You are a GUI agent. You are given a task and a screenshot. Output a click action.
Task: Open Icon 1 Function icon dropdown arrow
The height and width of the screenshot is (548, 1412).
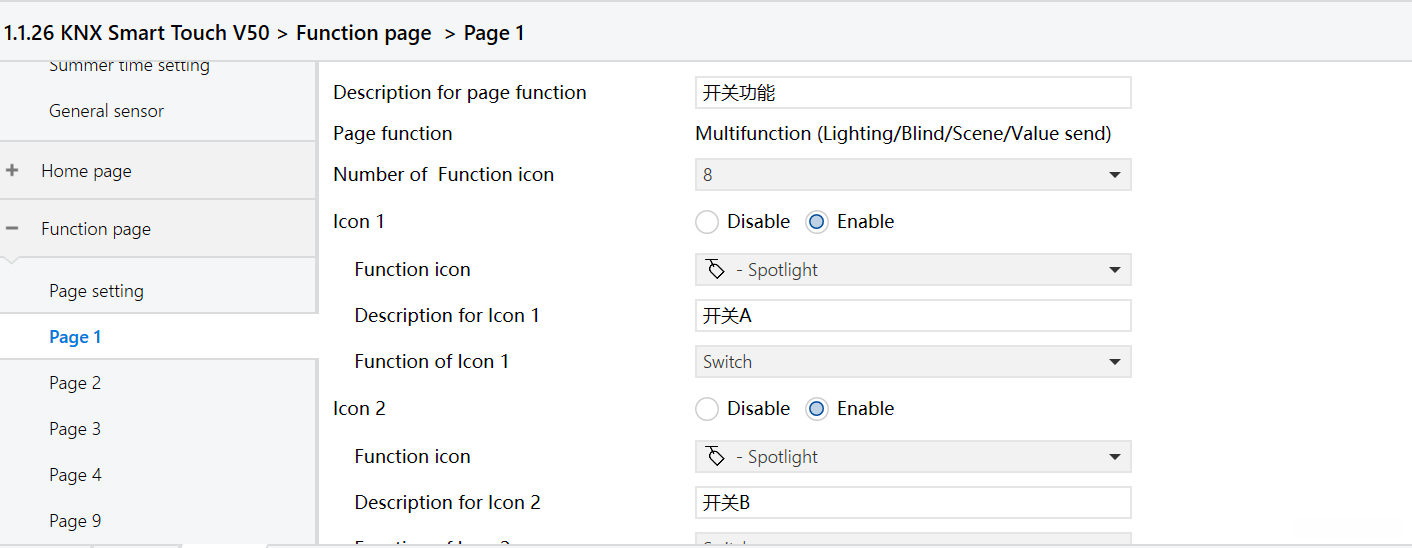coord(1114,270)
